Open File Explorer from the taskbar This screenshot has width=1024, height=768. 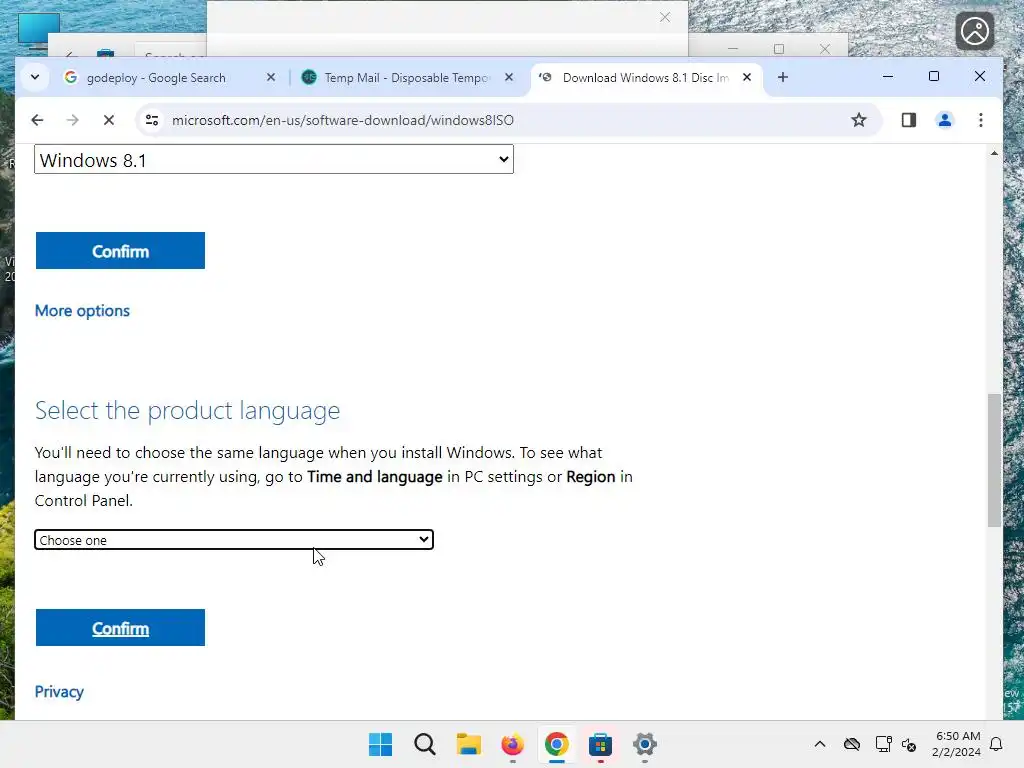click(468, 744)
